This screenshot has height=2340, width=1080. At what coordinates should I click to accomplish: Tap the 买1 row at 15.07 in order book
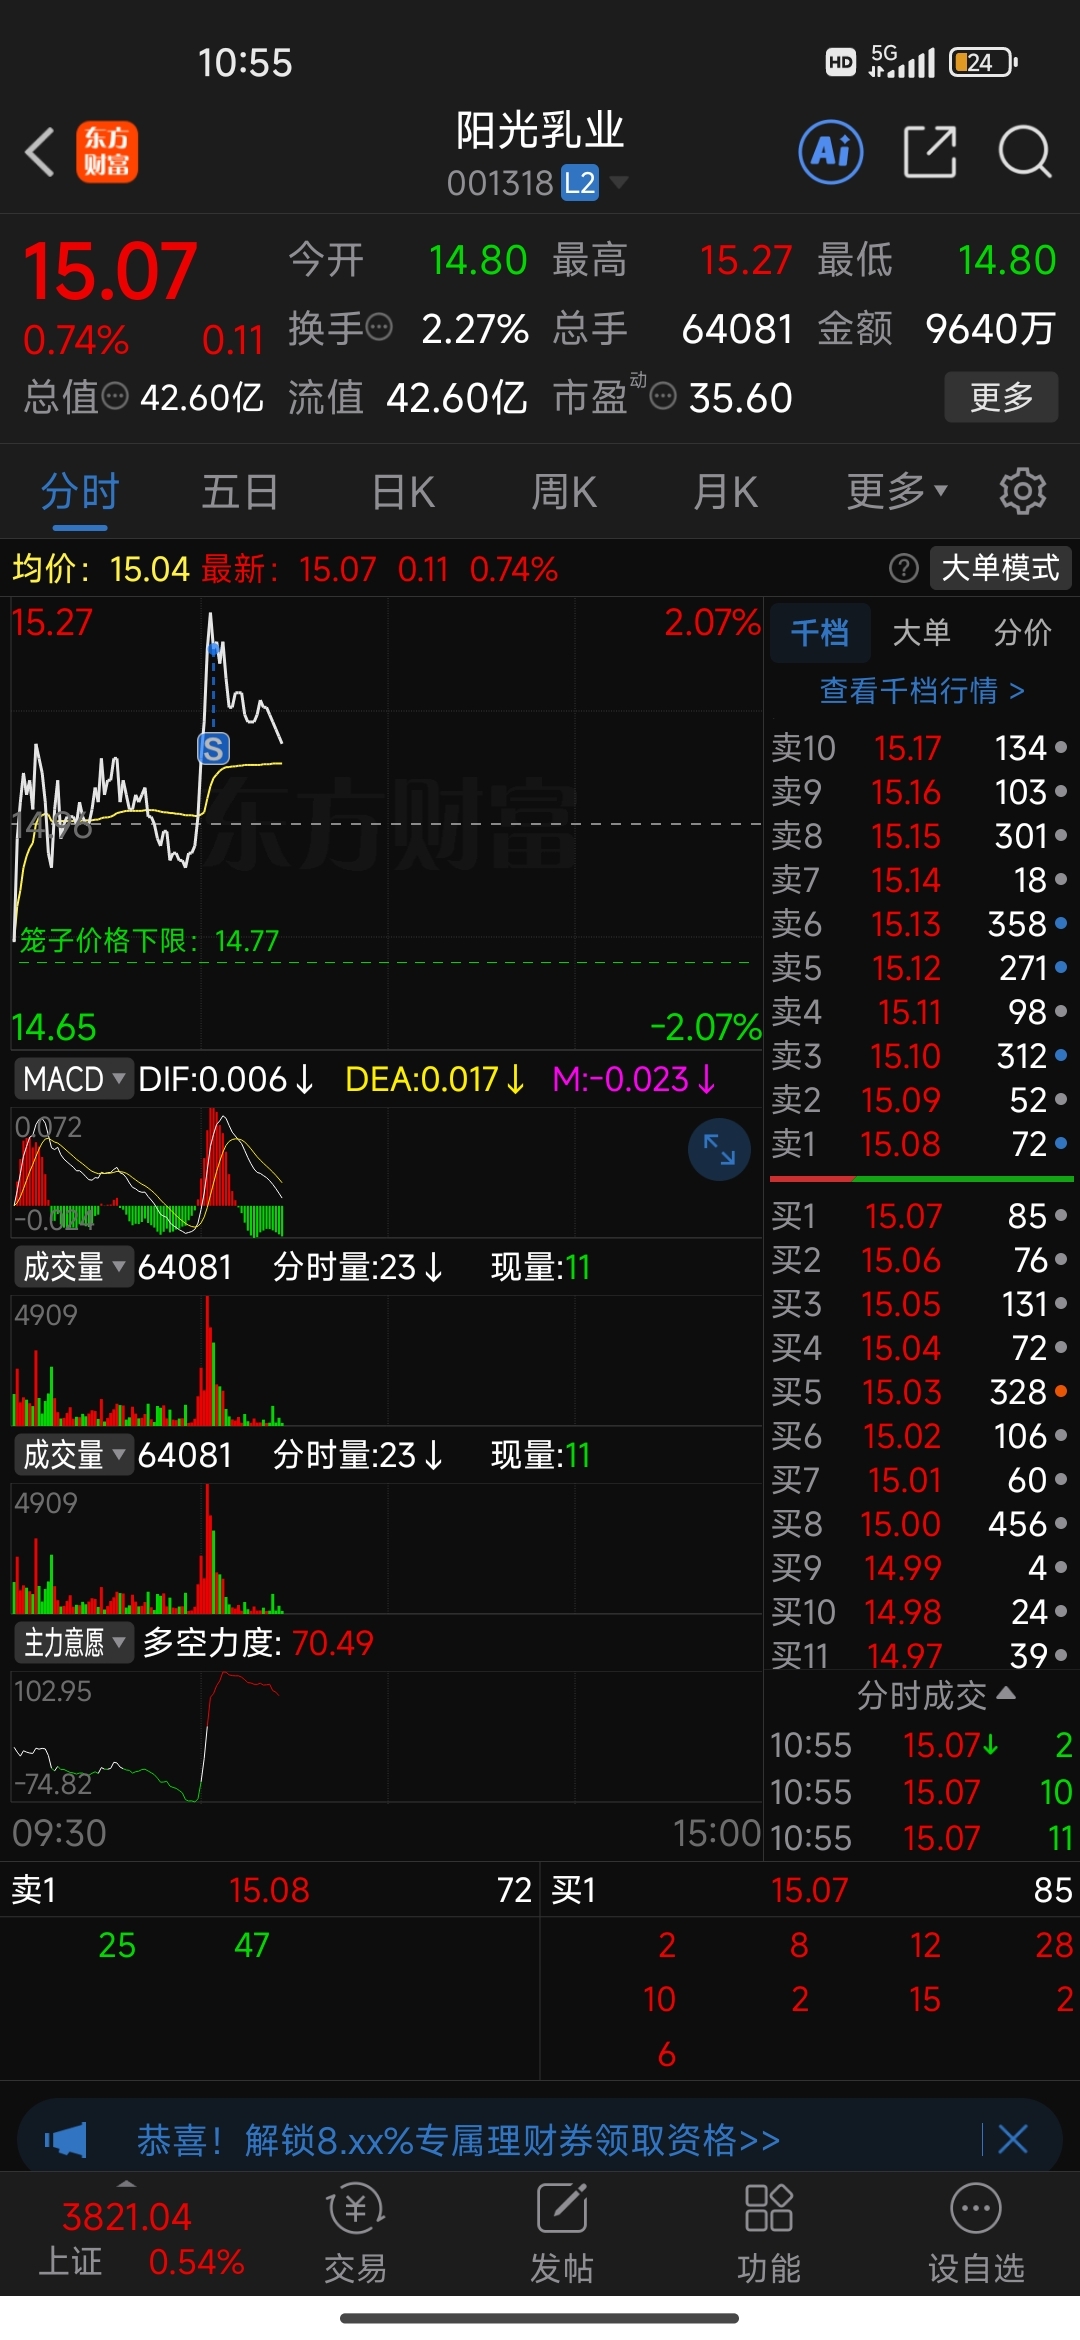[x=920, y=1216]
